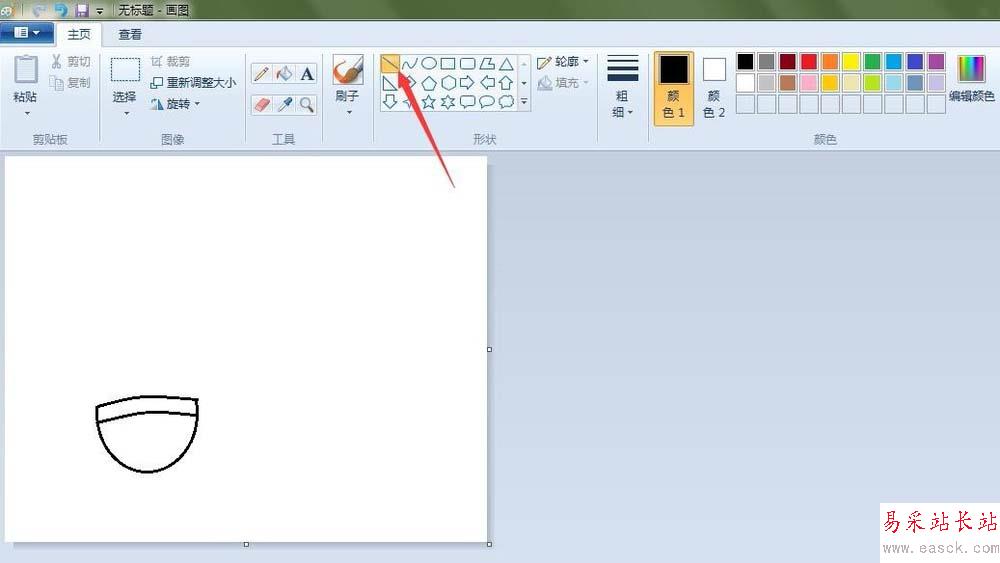Pick the brown color swatch
The height and width of the screenshot is (563, 1000).
point(788,82)
